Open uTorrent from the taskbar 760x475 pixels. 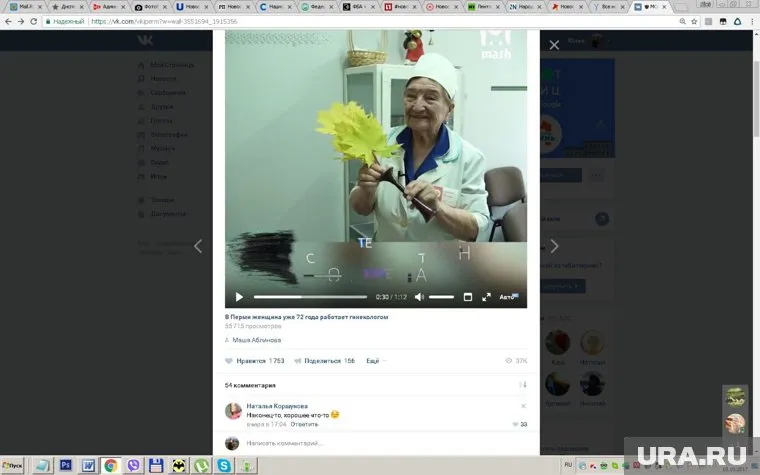click(201, 466)
